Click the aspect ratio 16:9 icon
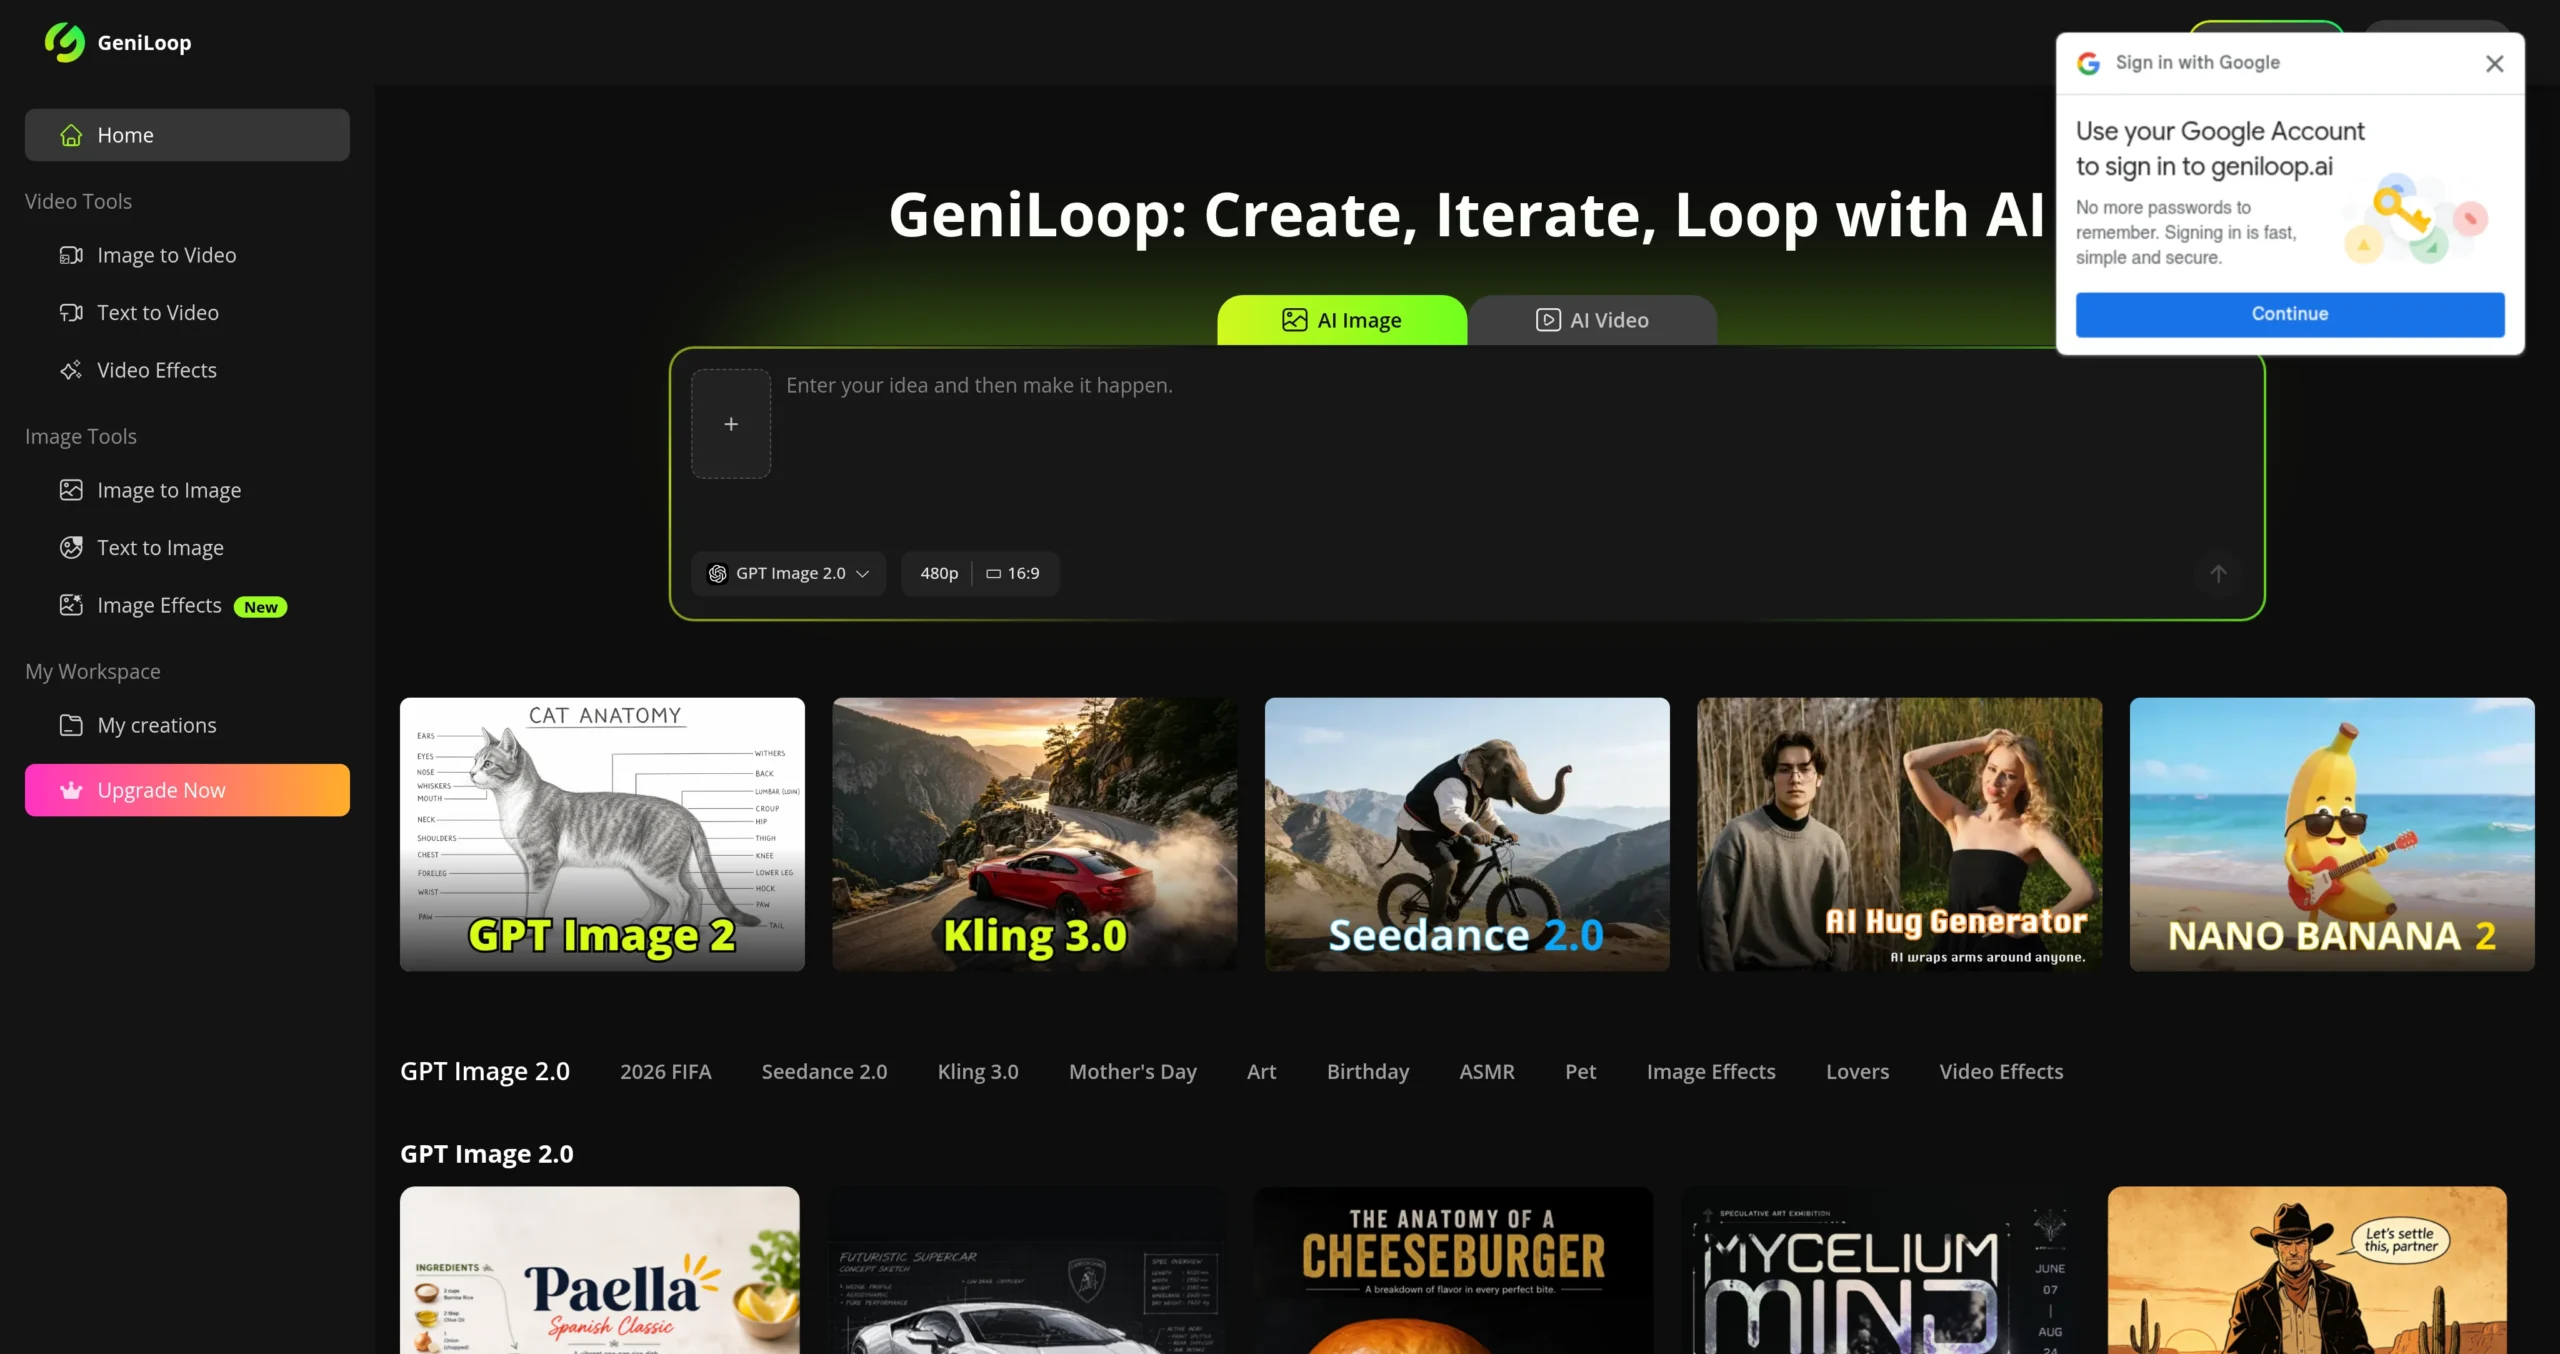 (x=993, y=574)
